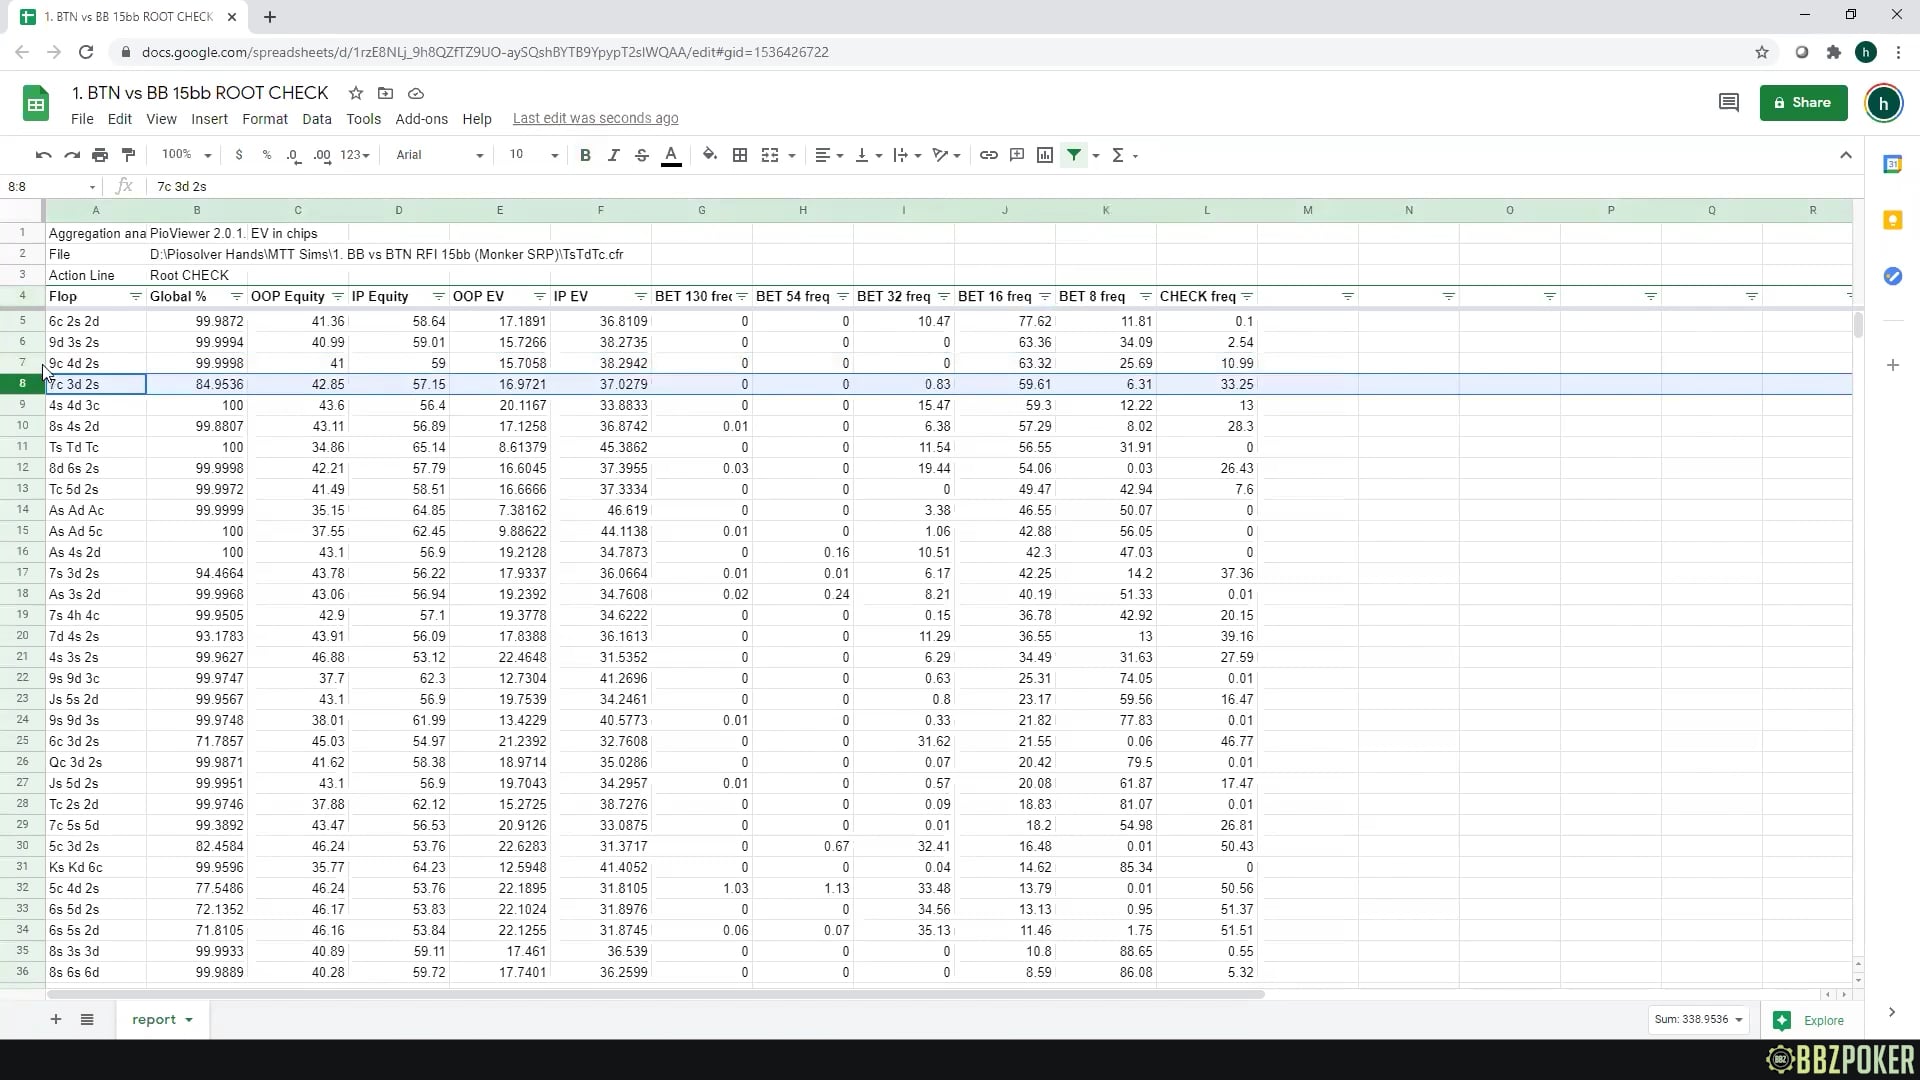Toggle strikethrough formatting
Viewport: 1920px width, 1080px height.
pos(642,155)
